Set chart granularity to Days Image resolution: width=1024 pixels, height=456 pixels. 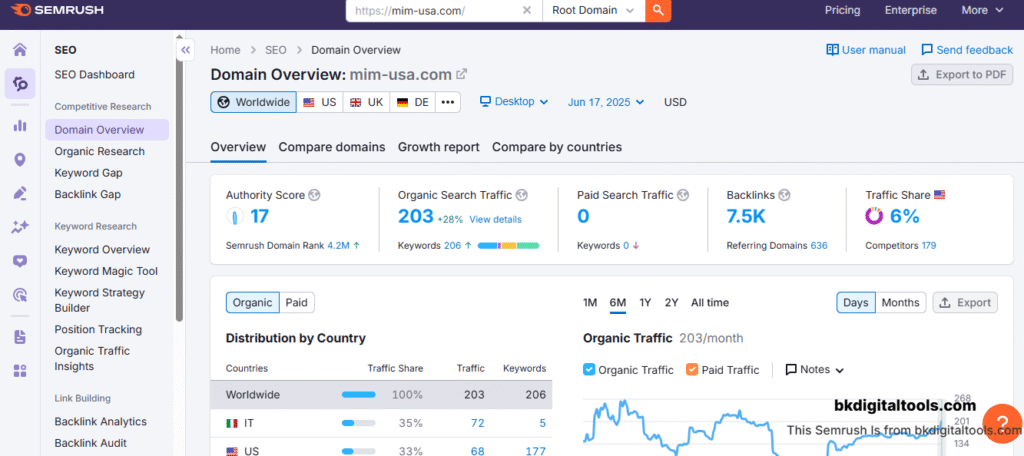coord(856,302)
